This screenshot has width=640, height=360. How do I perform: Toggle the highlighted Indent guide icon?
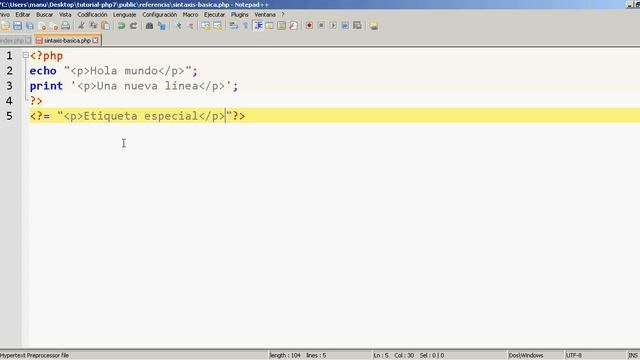coord(258,26)
